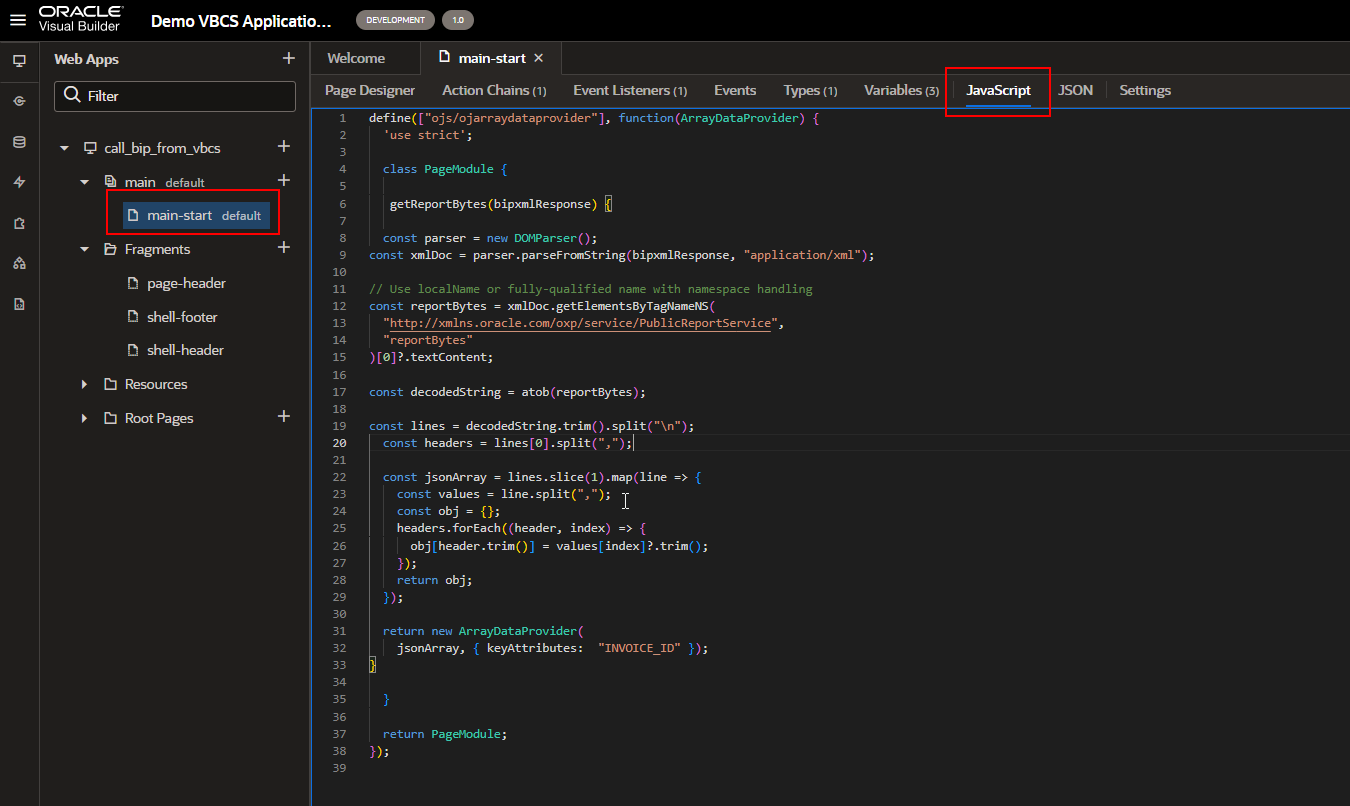The width and height of the screenshot is (1350, 806).
Task: Open the page-header fragment
Action: (186, 283)
